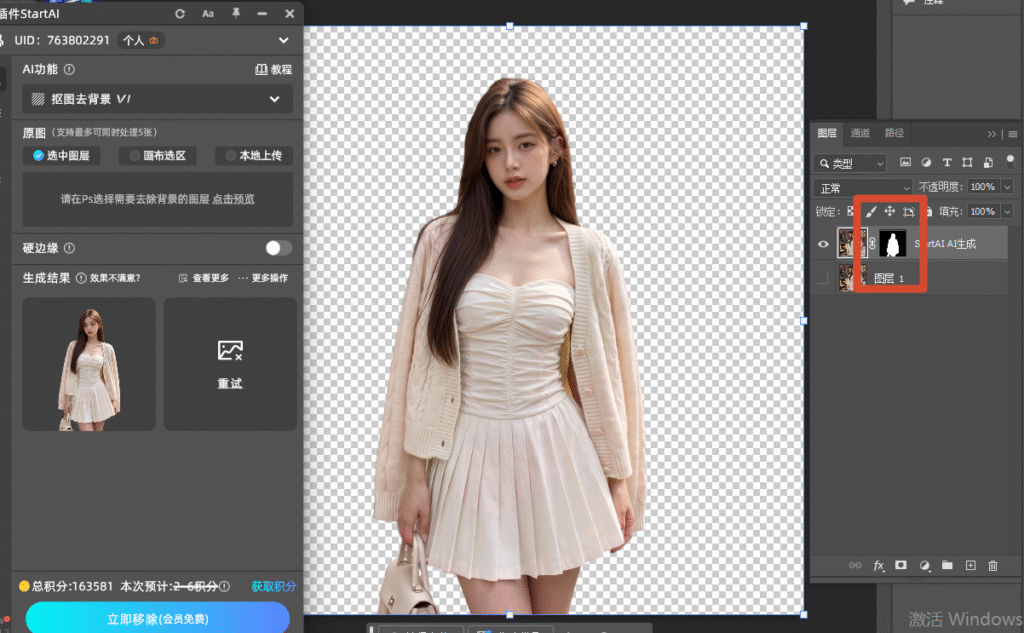
Task: Open the 正常 blend mode dropdown
Action: [x=863, y=188]
